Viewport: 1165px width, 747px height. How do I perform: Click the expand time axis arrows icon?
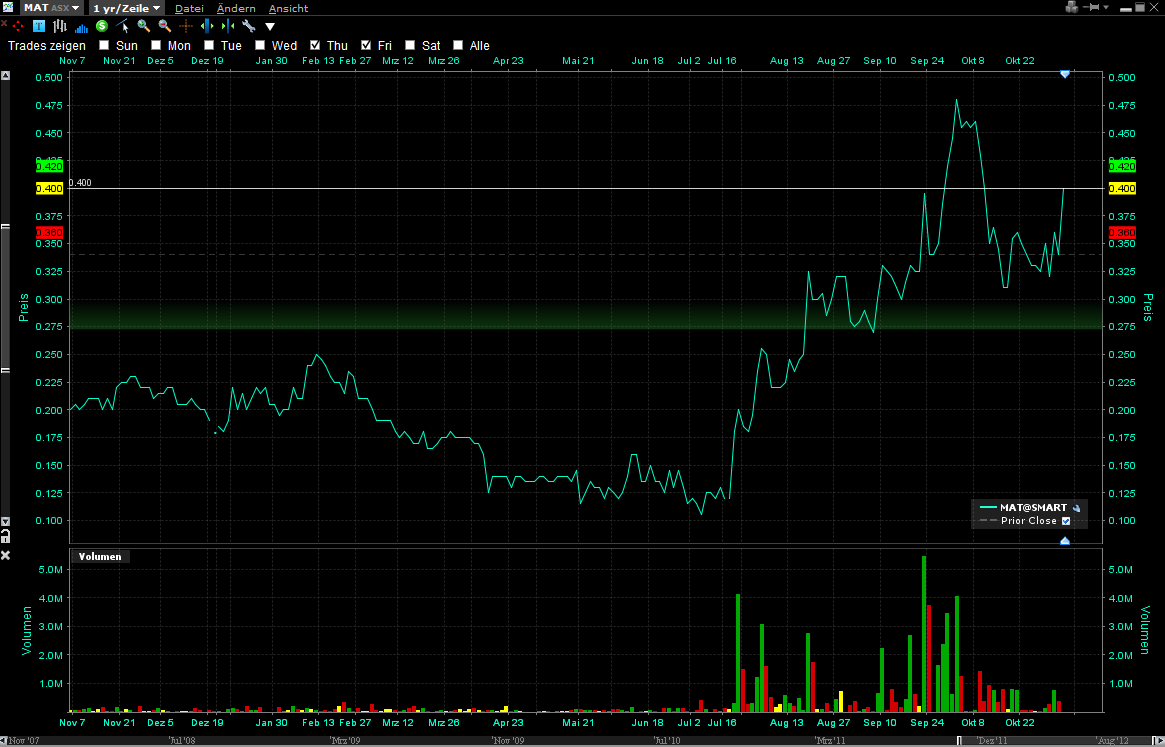pos(207,26)
